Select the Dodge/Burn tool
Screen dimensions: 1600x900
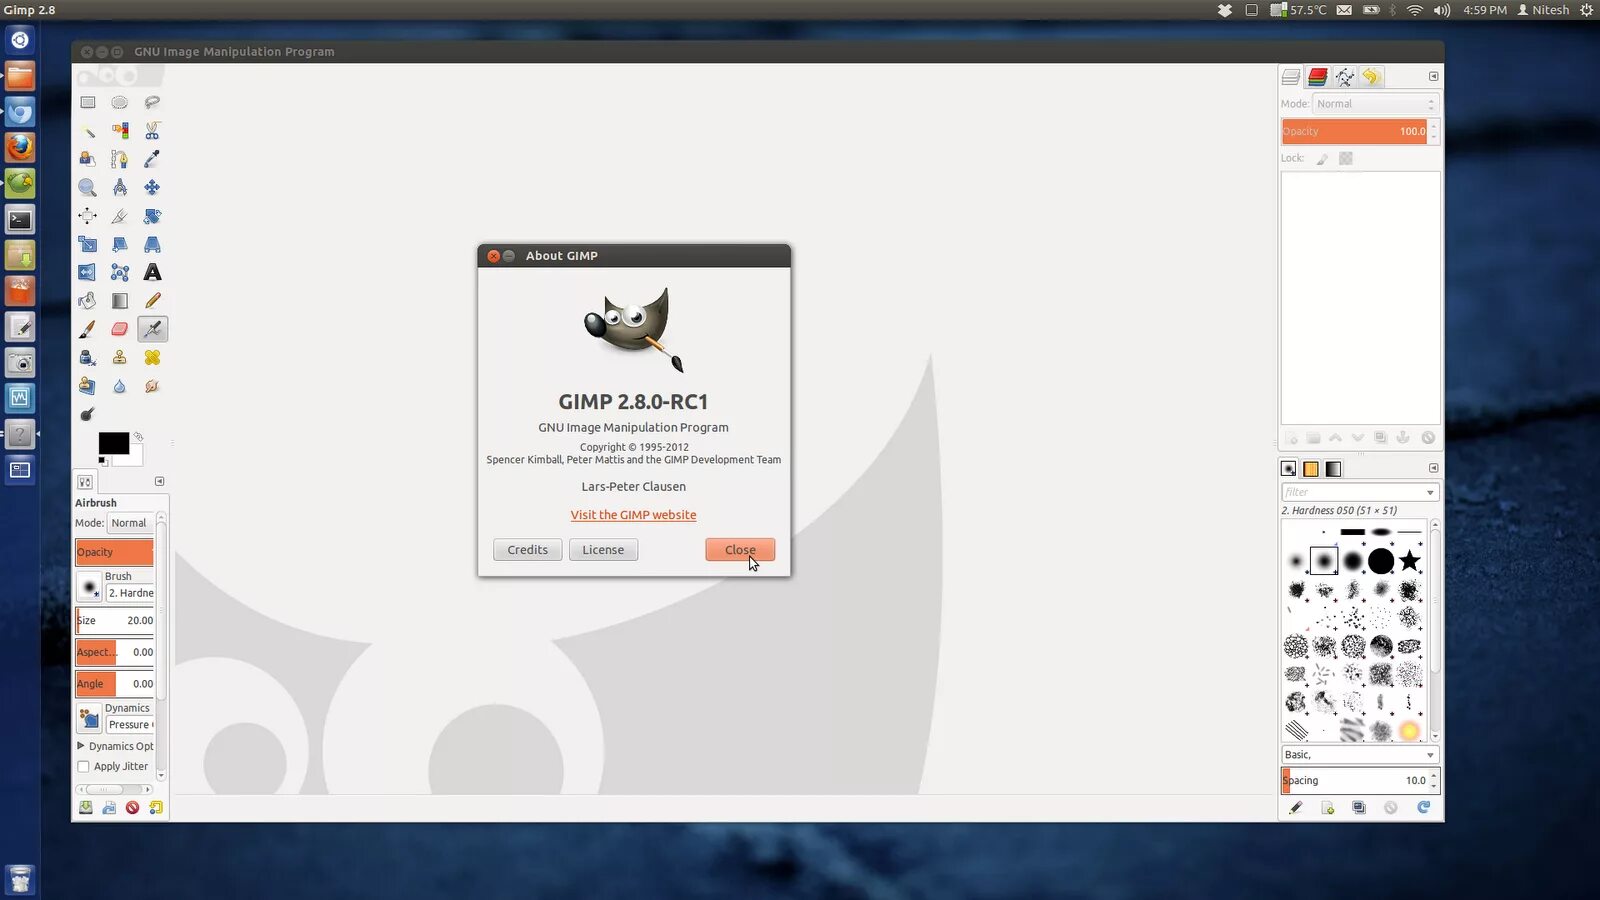88,414
